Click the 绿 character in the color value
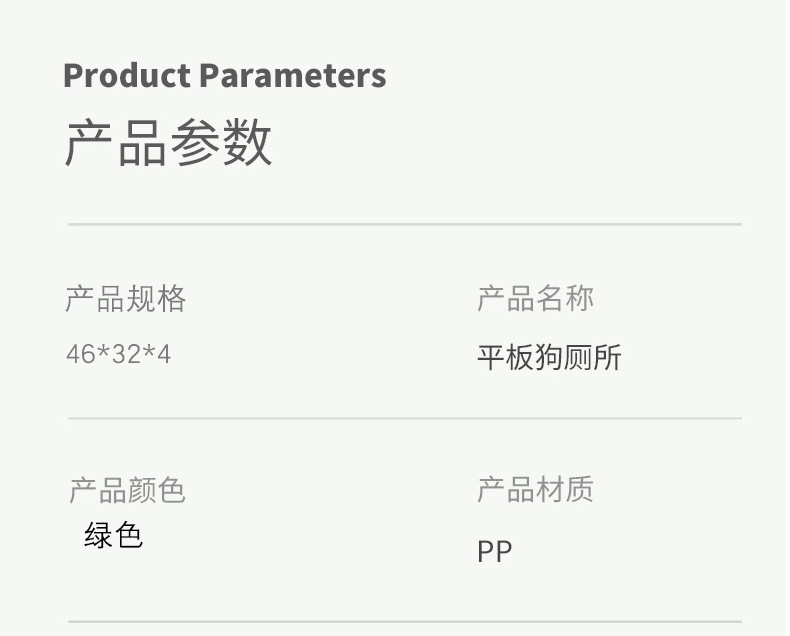790x636 pixels. (98, 535)
